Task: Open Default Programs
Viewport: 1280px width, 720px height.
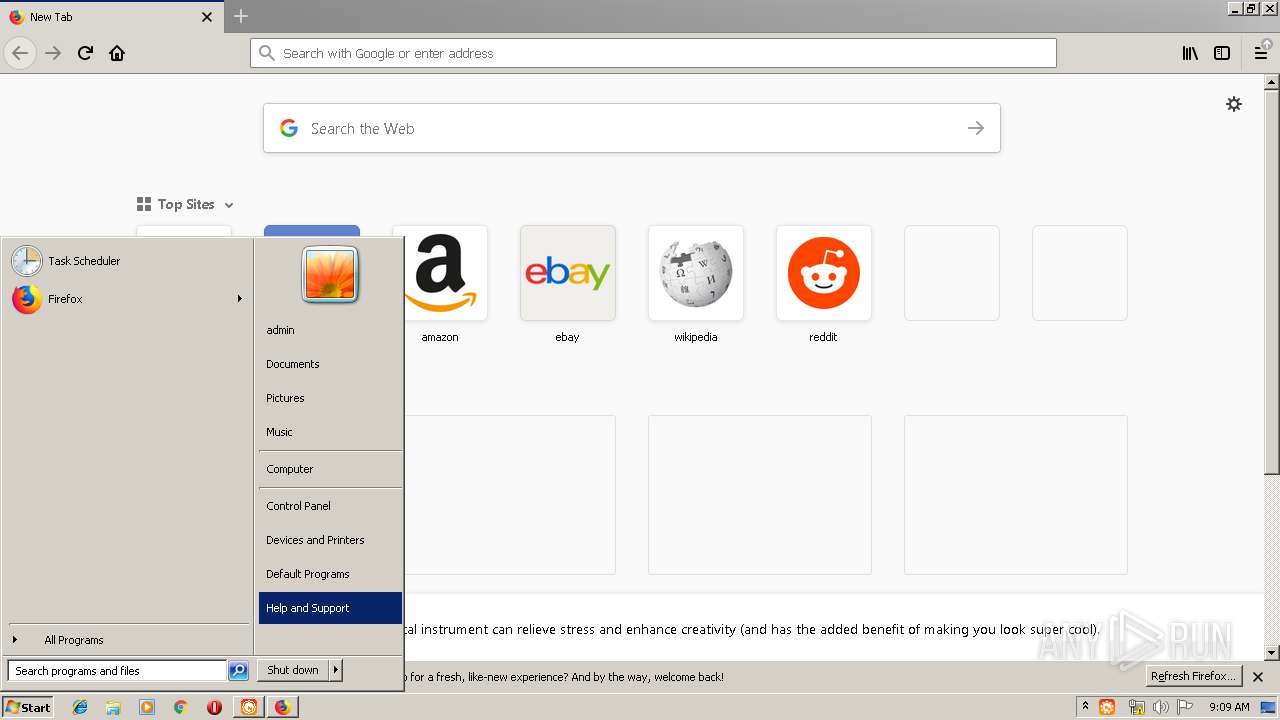Action: (x=330, y=574)
